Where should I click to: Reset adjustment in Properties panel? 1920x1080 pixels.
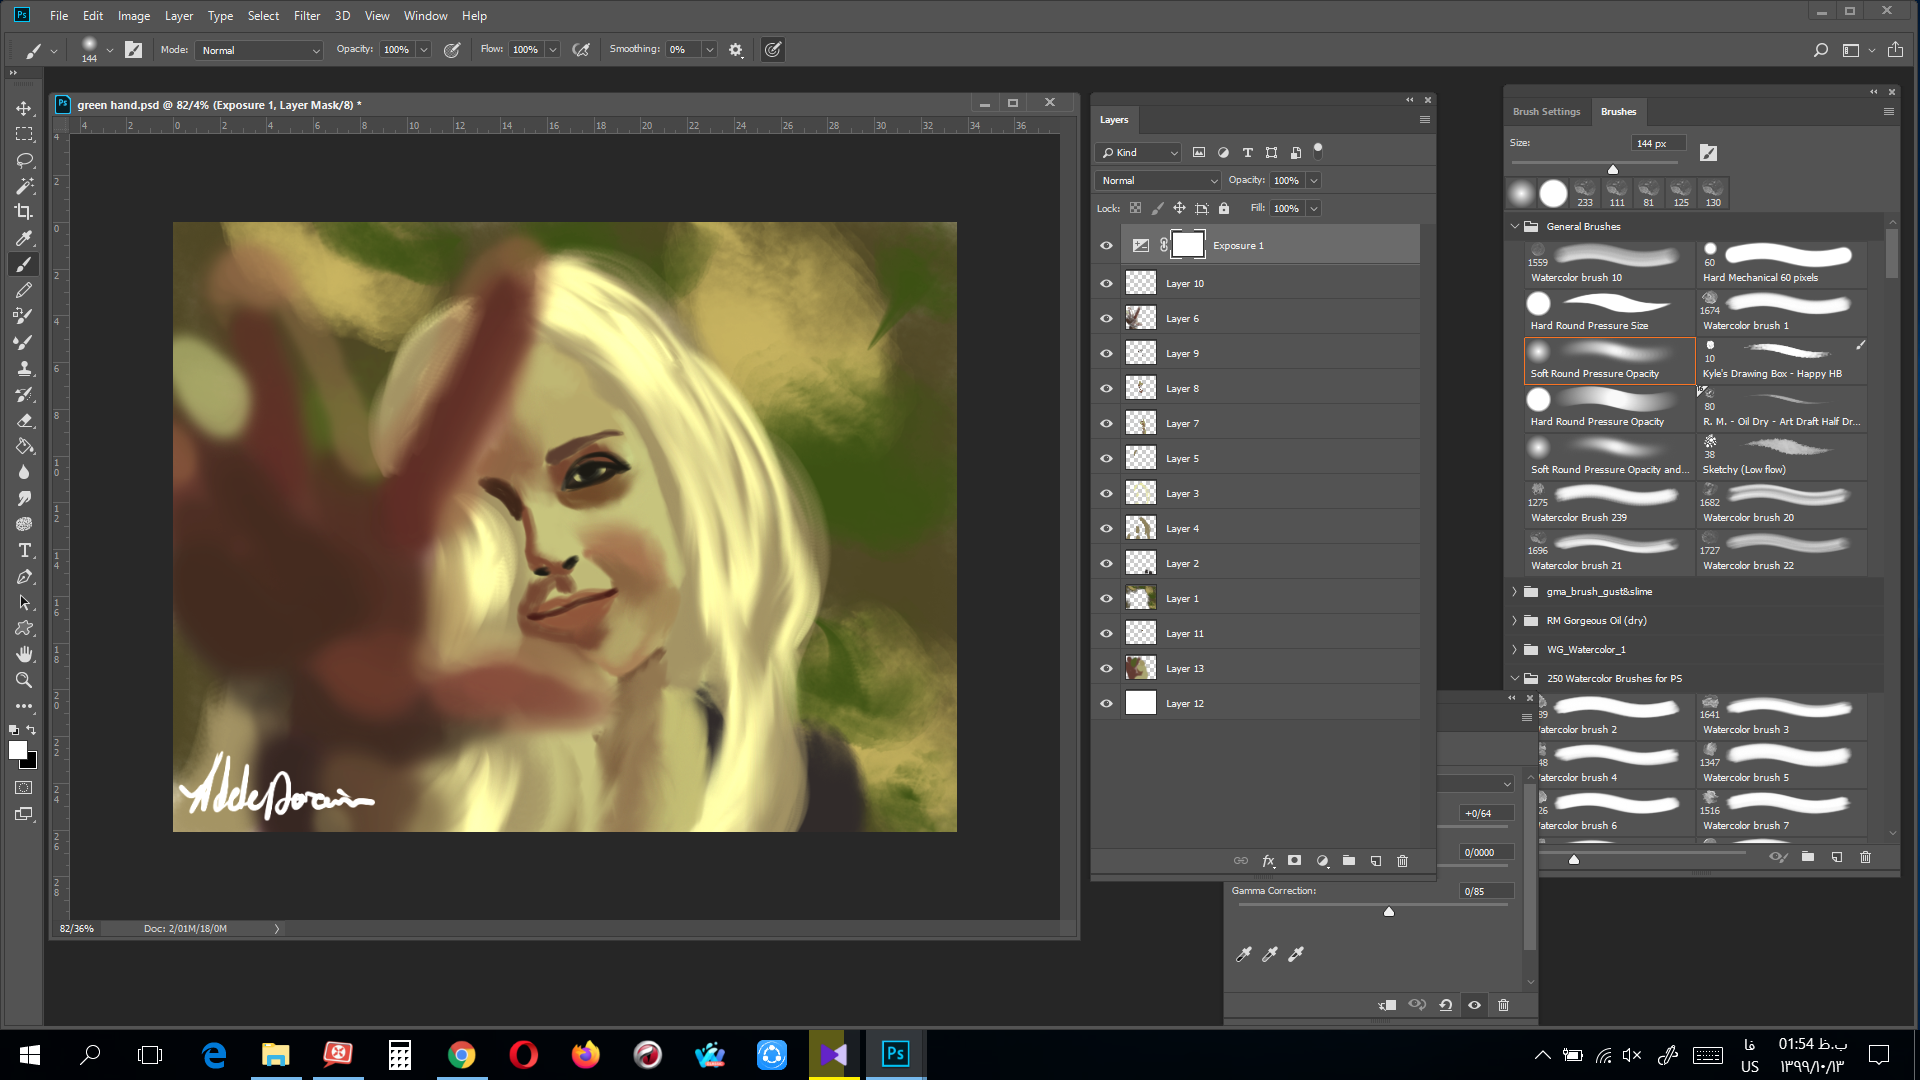click(x=1446, y=1005)
